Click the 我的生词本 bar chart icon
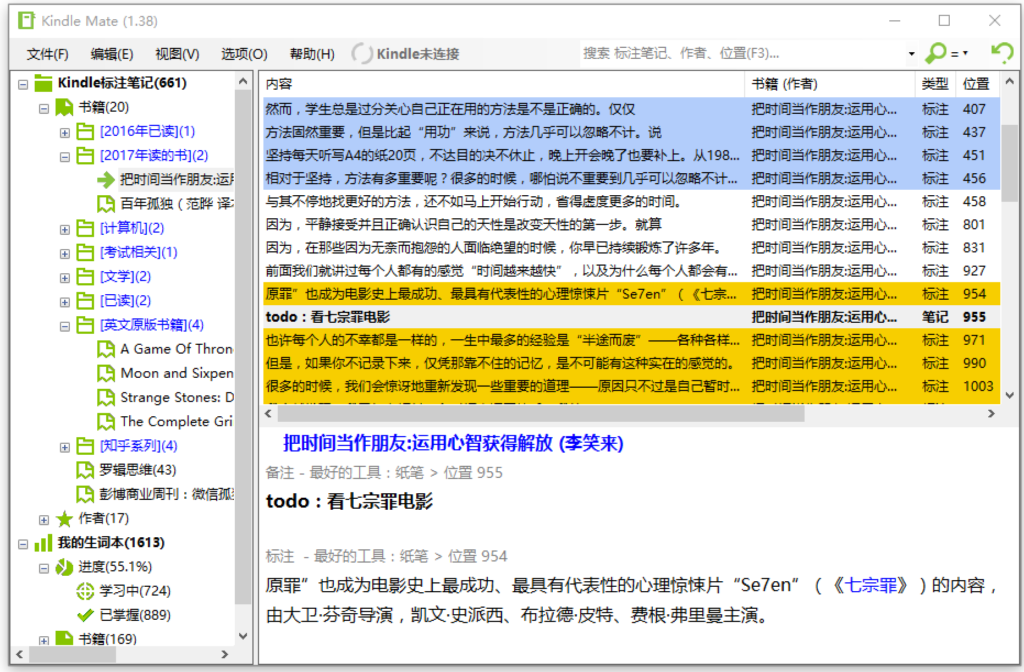 tap(43, 543)
